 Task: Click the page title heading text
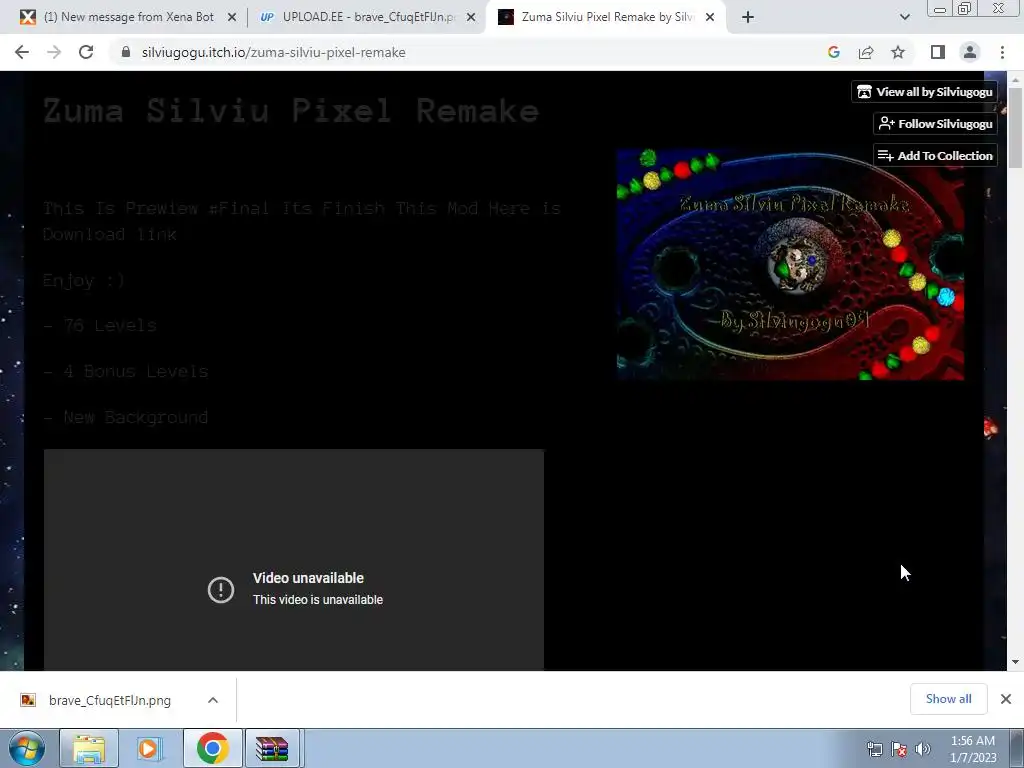pyautogui.click(x=291, y=110)
